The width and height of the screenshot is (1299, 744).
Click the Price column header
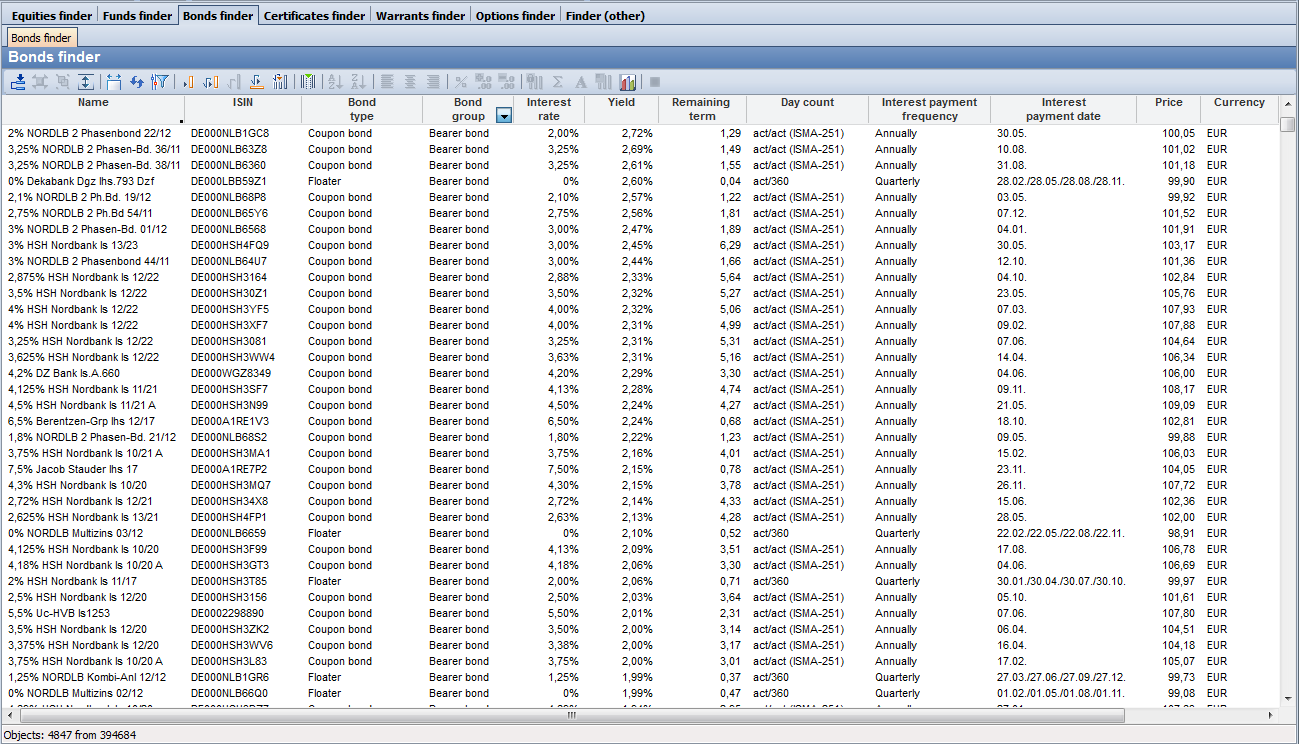[1168, 103]
